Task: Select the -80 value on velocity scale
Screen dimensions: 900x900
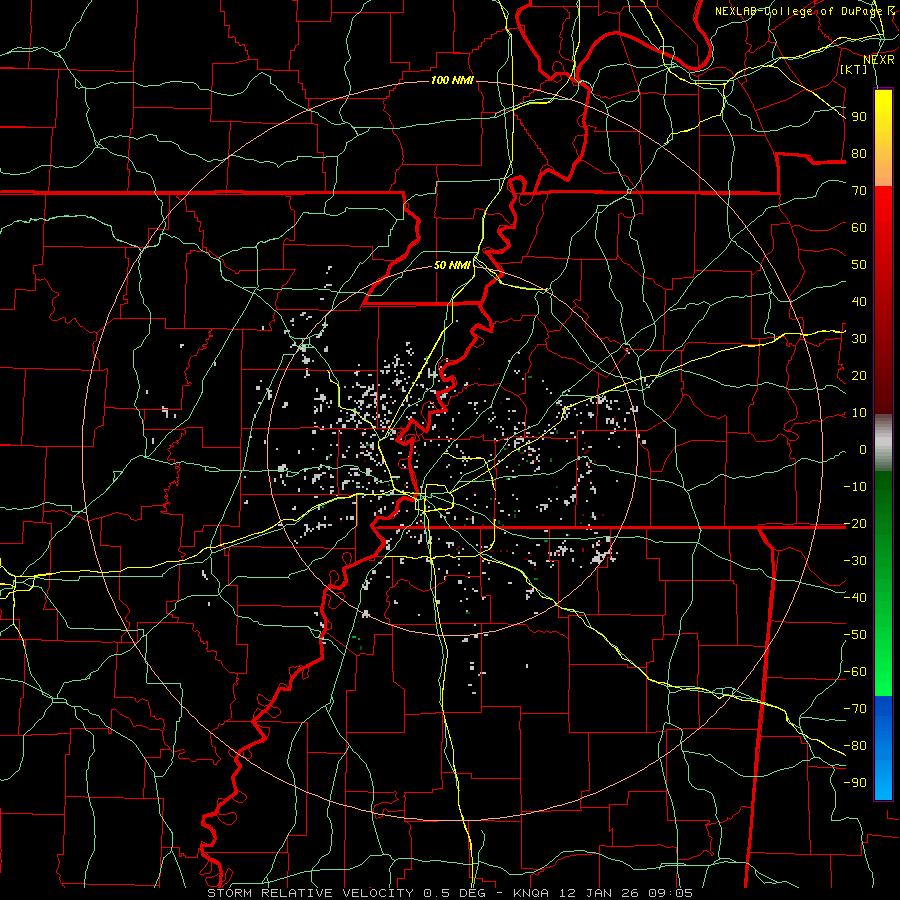Action: pos(855,746)
